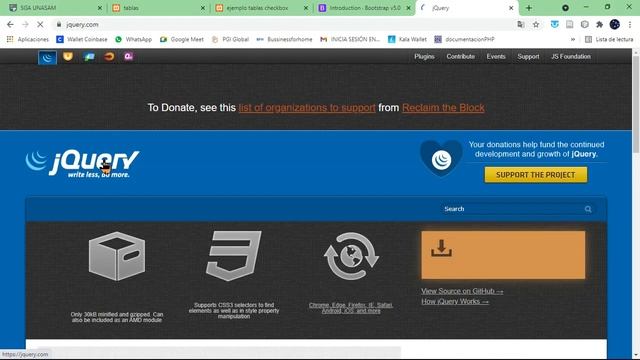Image resolution: width=640 pixels, height=360 pixels.
Task: Click the jquery.com address bar
Action: (286, 24)
